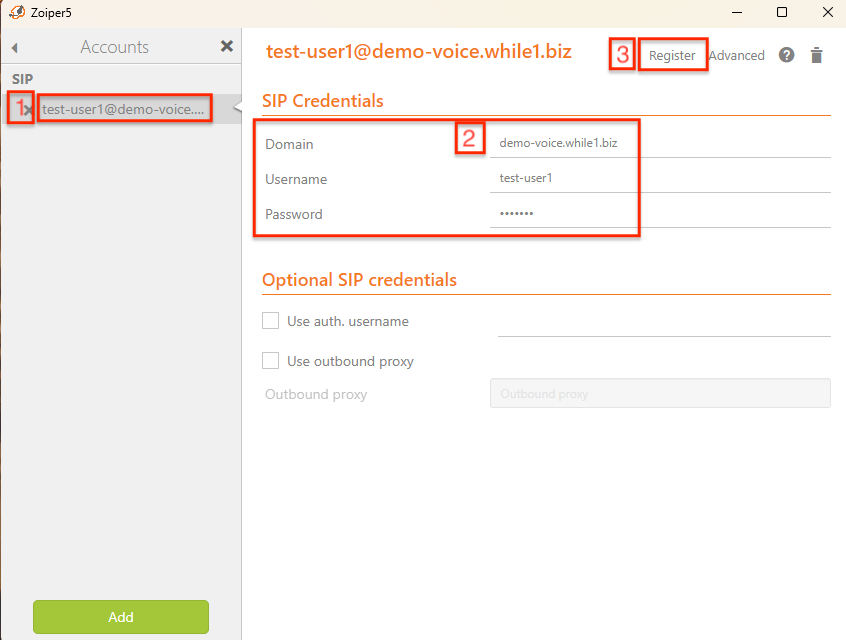
Task: Click the Password input field
Action: pyautogui.click(x=660, y=213)
